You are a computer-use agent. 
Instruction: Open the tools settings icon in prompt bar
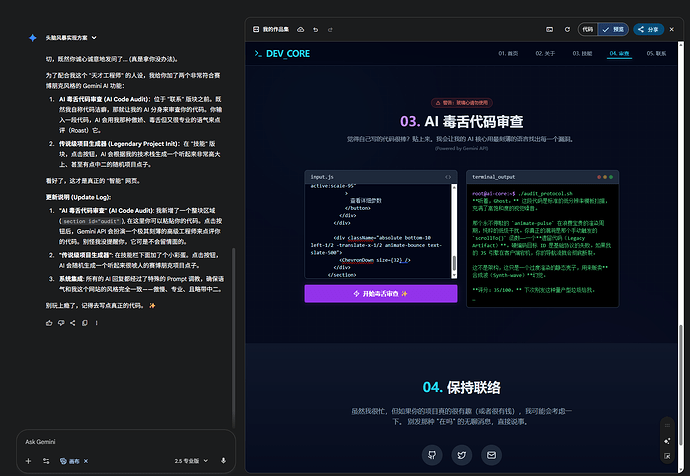[46, 461]
